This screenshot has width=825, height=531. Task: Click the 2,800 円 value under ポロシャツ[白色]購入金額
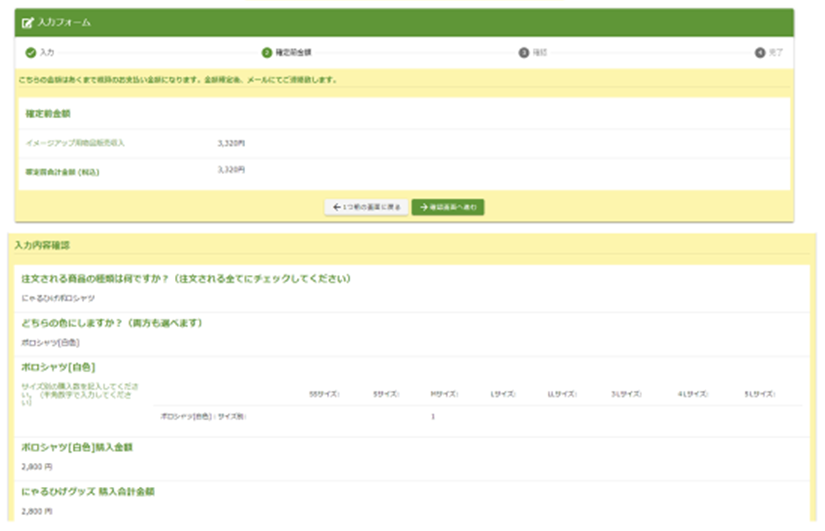[37, 467]
